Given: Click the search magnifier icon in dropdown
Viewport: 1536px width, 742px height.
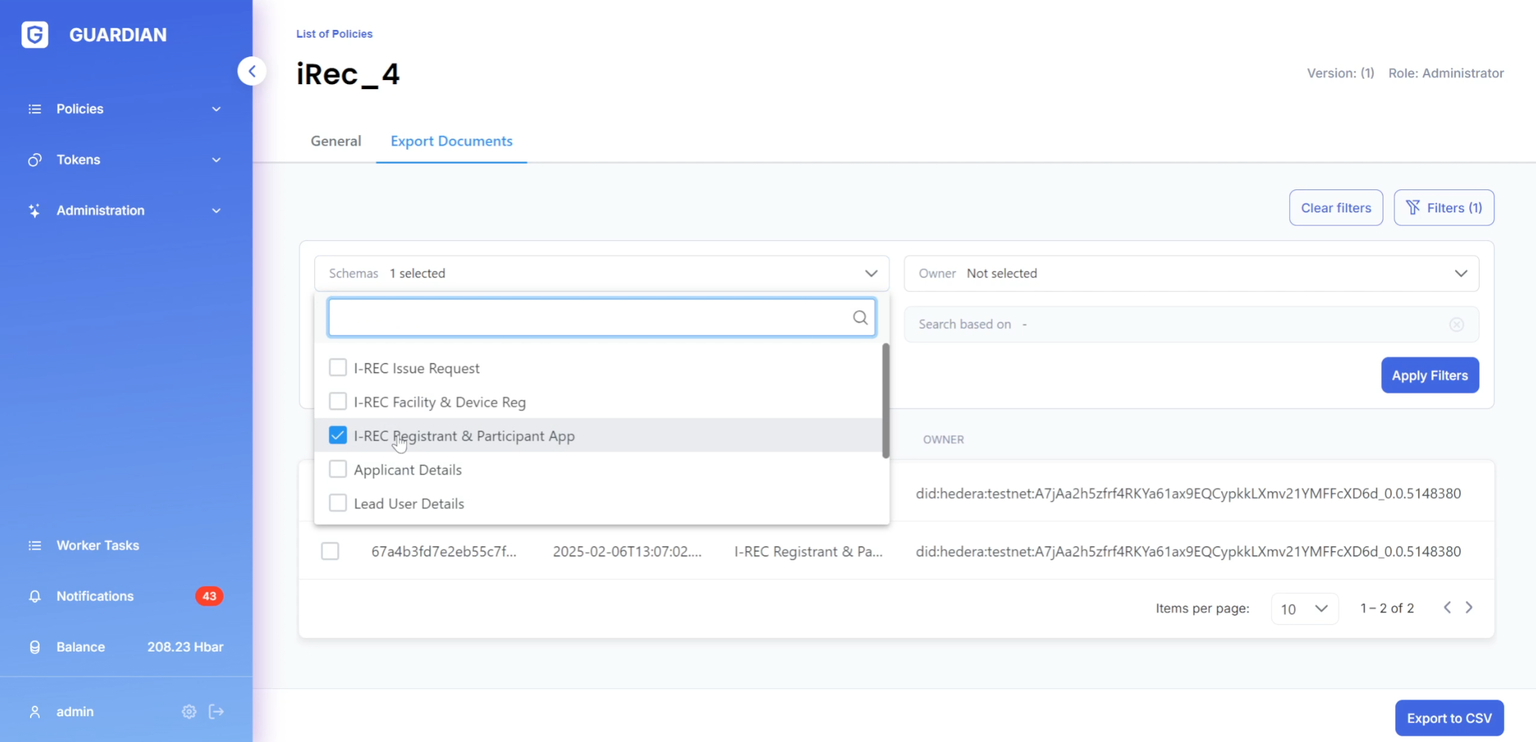Looking at the screenshot, I should 860,318.
